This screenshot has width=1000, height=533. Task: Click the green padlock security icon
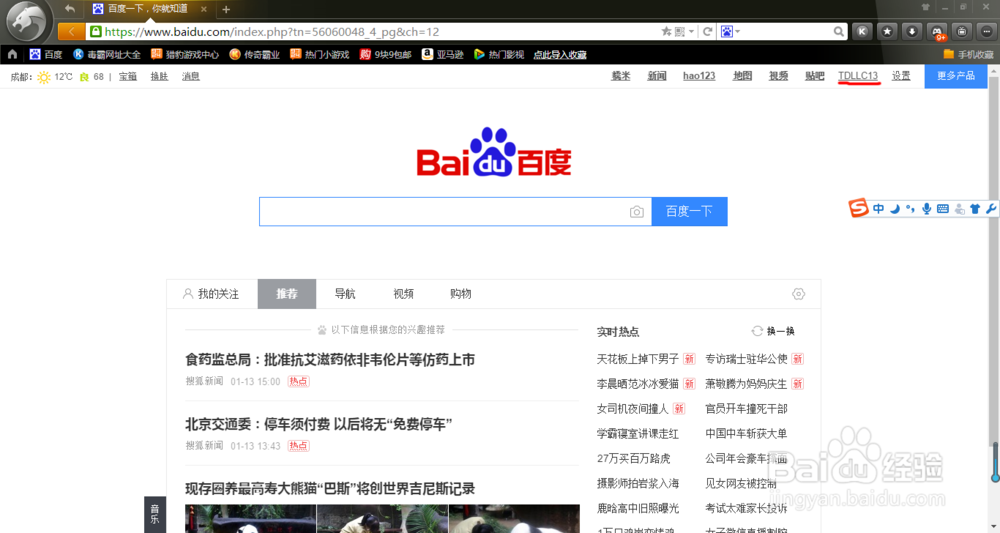[x=96, y=31]
